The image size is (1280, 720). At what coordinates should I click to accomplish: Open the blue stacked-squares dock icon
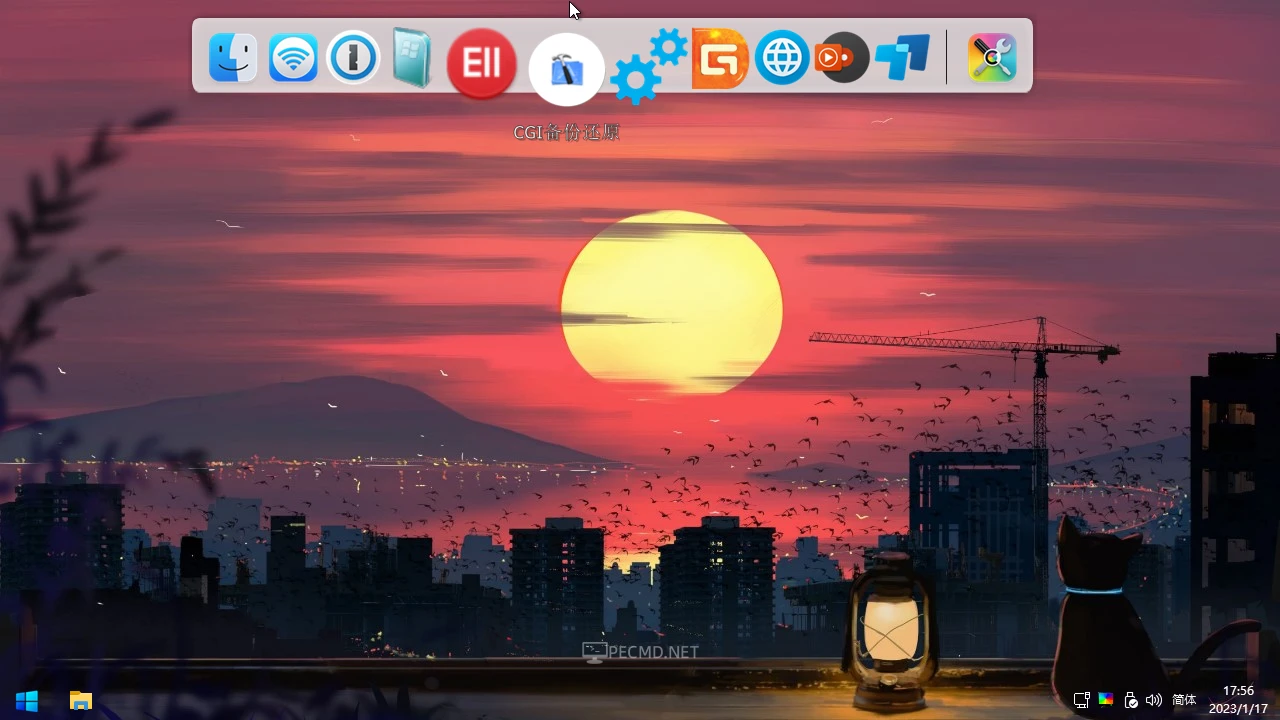[x=903, y=57]
